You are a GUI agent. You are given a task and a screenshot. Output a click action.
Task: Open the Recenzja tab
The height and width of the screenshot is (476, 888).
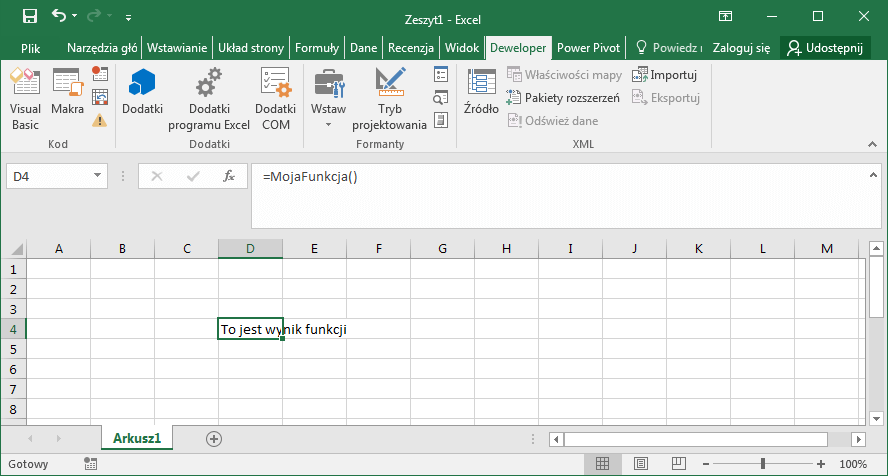(411, 48)
